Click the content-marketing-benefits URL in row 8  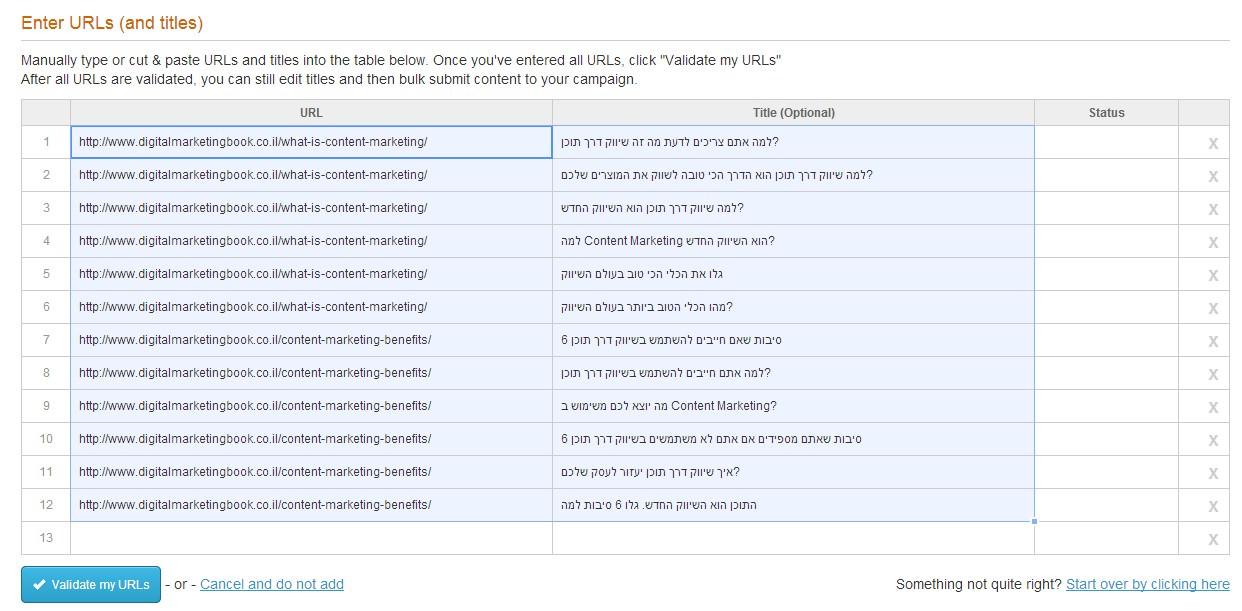pos(311,373)
